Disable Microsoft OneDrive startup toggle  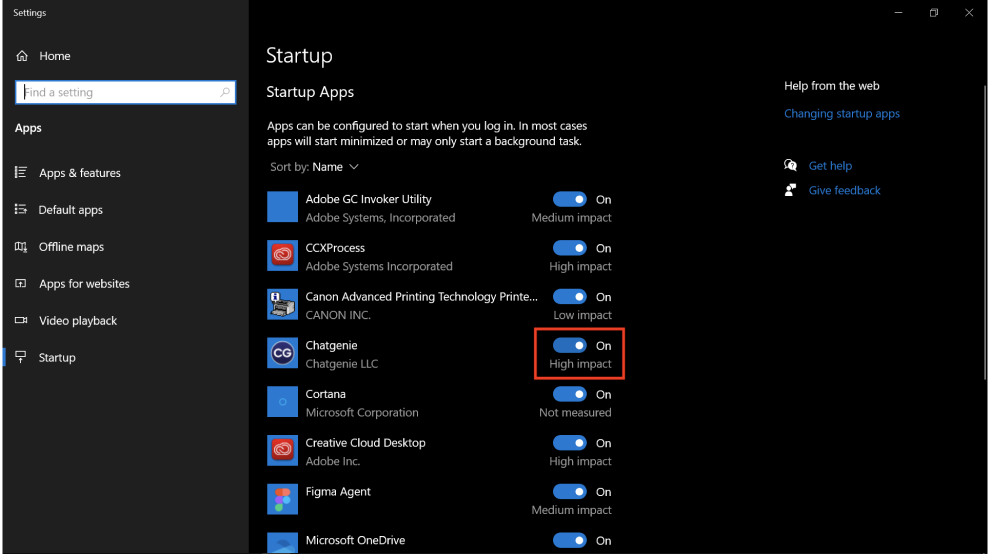570,540
